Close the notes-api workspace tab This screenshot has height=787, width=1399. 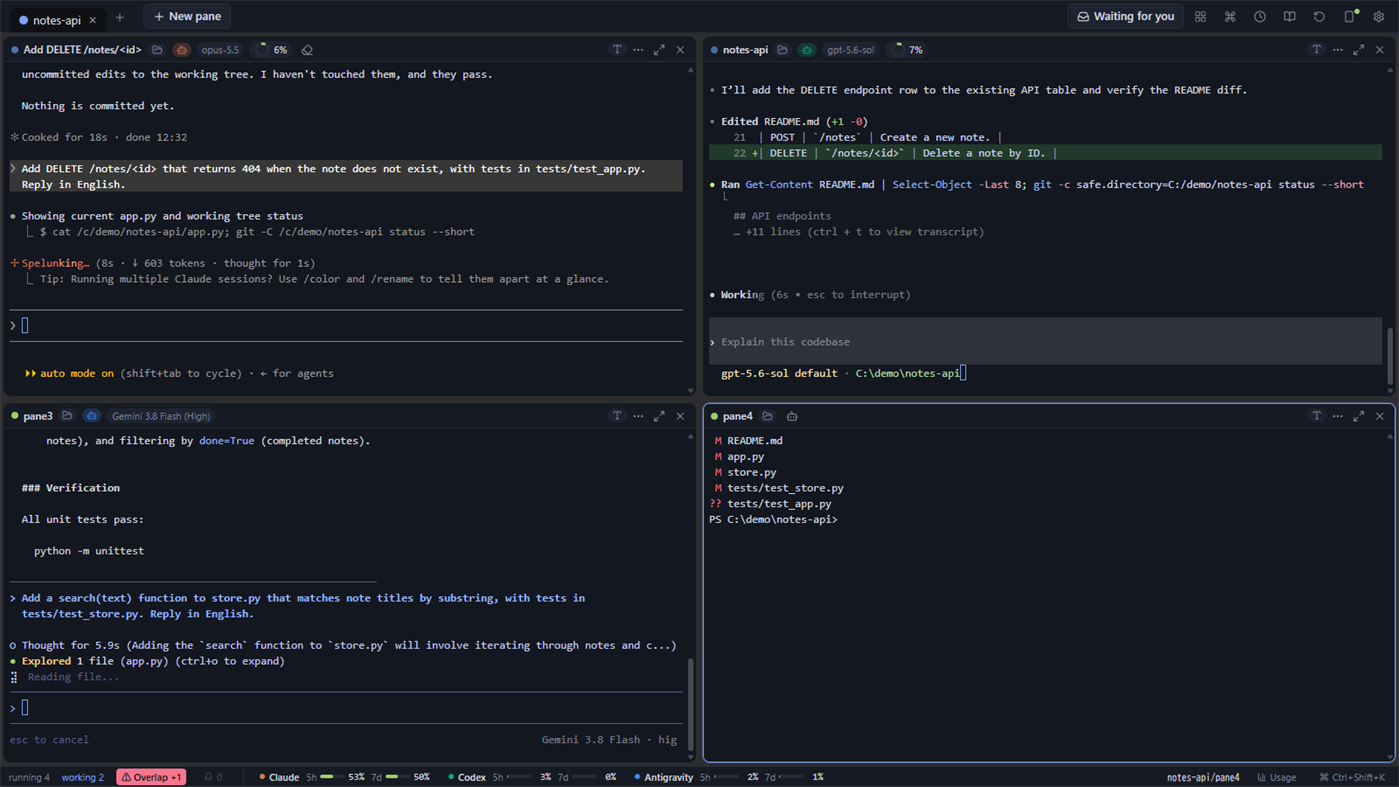click(93, 20)
